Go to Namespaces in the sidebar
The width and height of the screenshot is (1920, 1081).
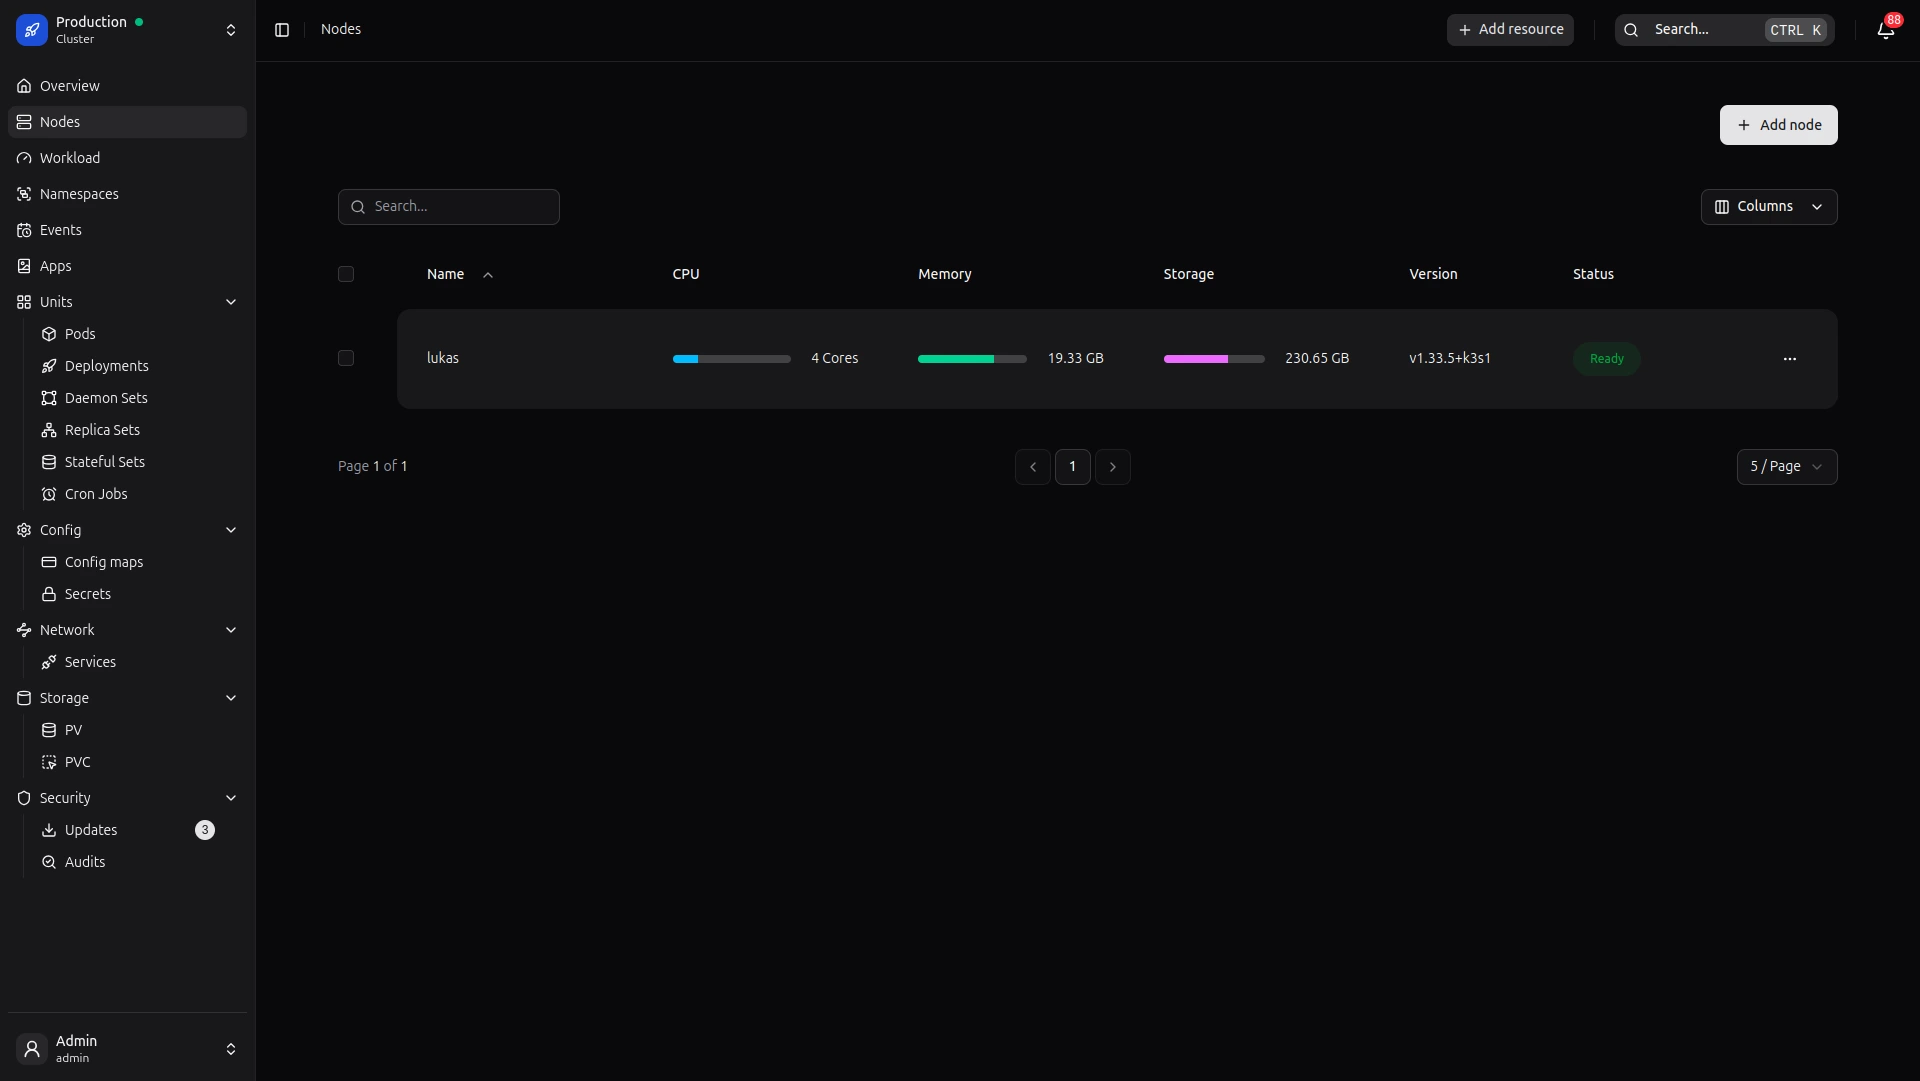[x=79, y=194]
